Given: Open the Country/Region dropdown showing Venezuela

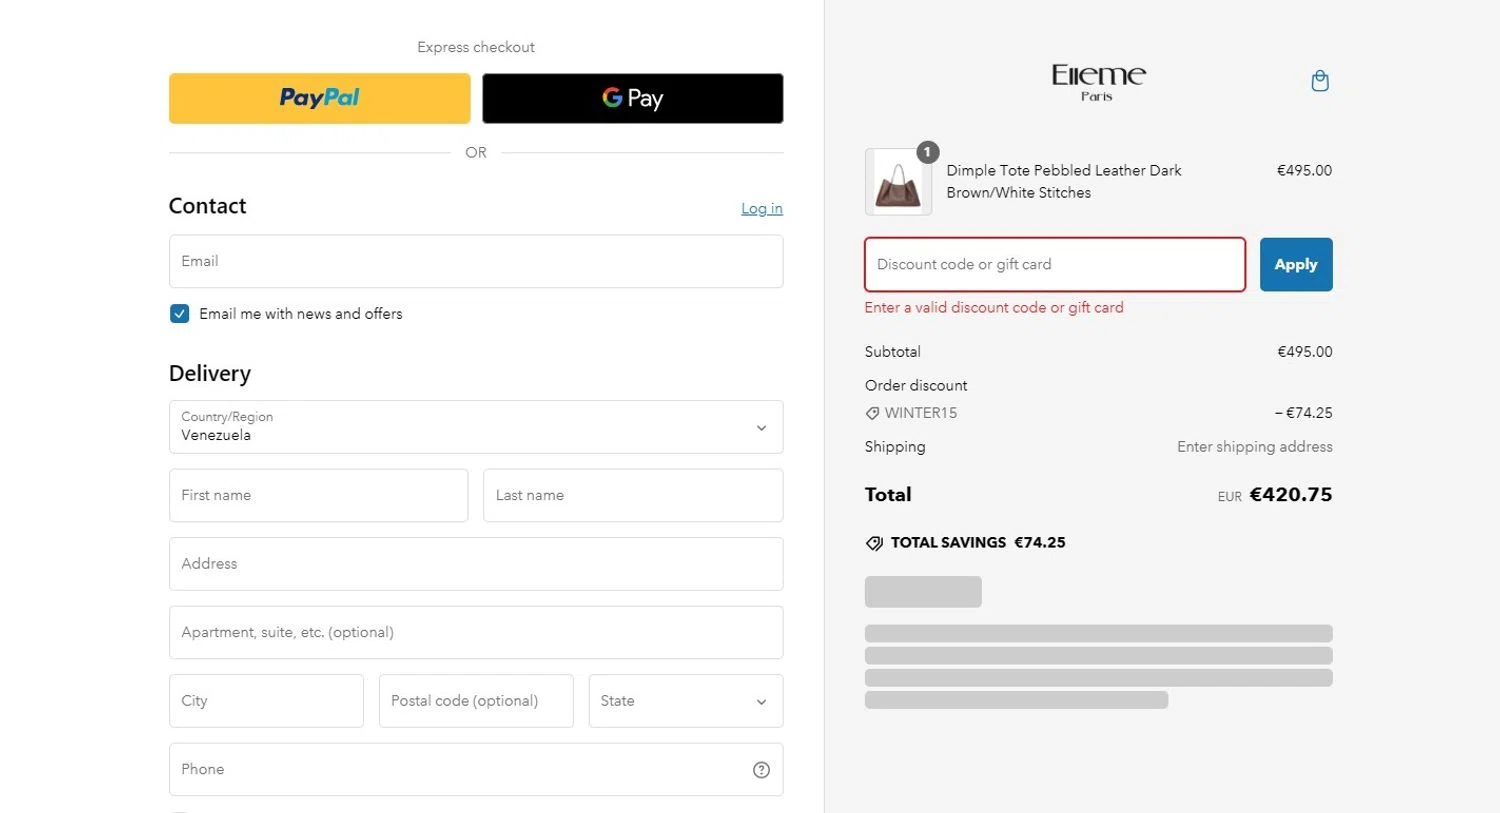Looking at the screenshot, I should pos(476,427).
